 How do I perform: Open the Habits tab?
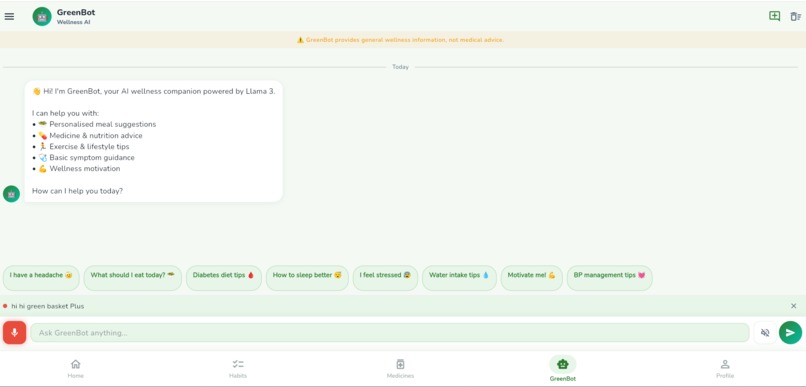[x=238, y=368]
